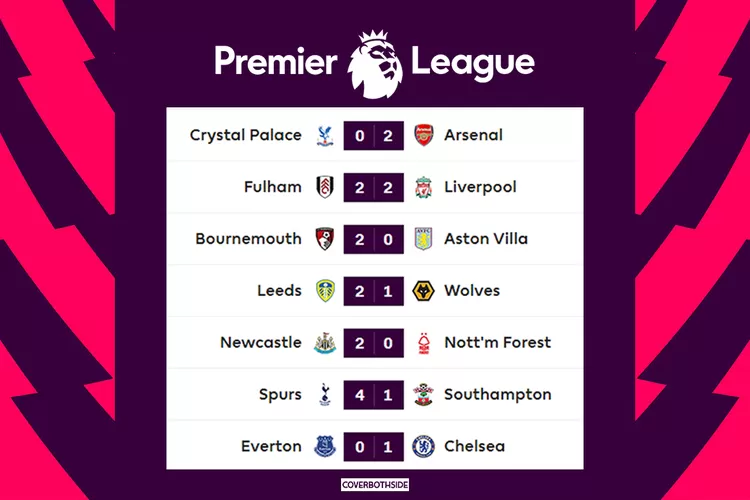The width and height of the screenshot is (750, 500).
Task: Click the Everton team name
Action: [272, 446]
